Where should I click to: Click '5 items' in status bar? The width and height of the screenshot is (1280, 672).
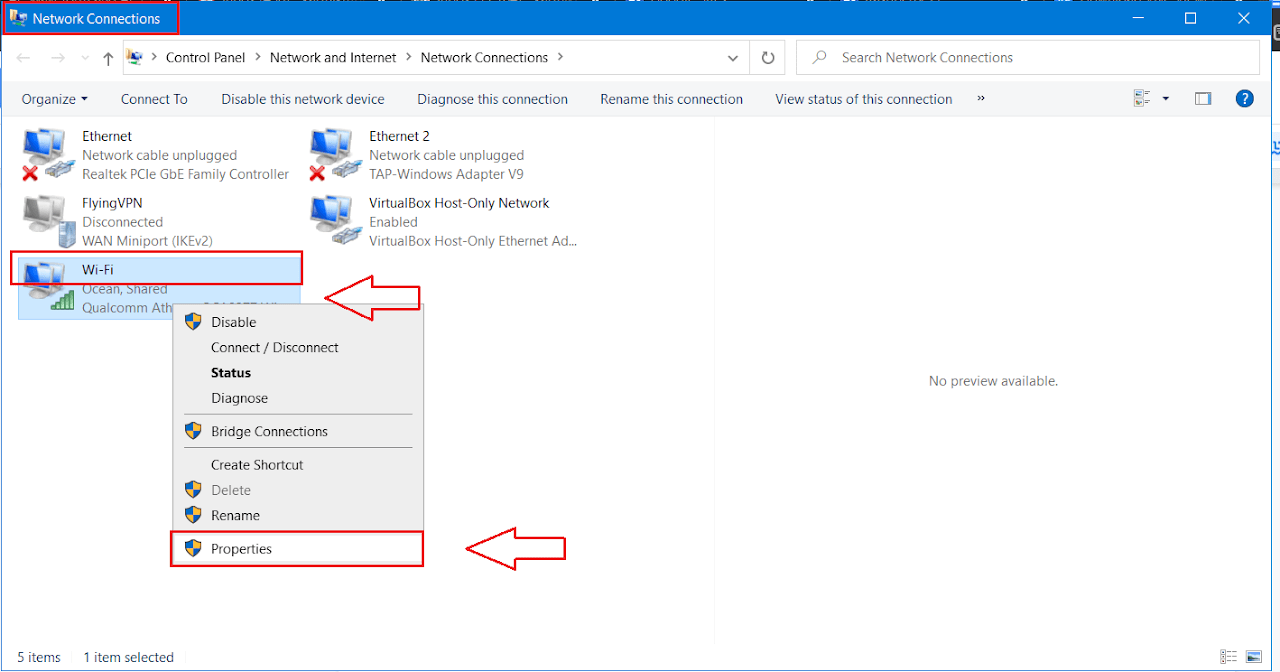pos(39,657)
